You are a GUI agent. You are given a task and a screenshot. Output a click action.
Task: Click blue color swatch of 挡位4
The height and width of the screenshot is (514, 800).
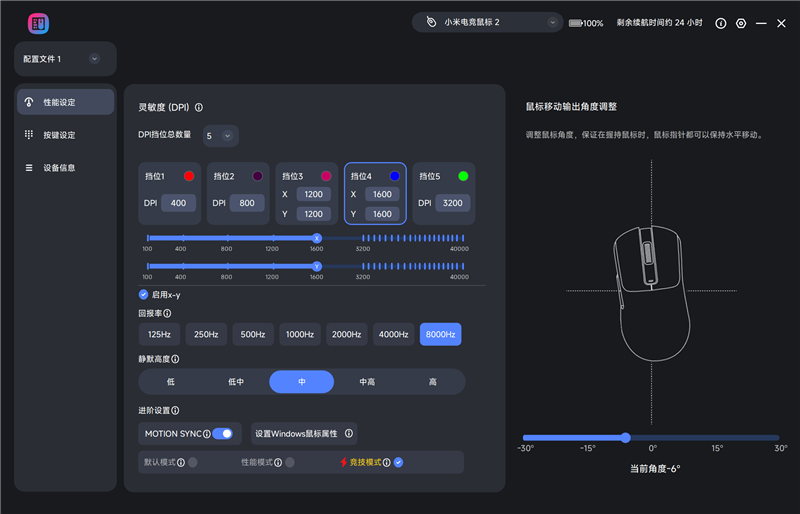[394, 176]
